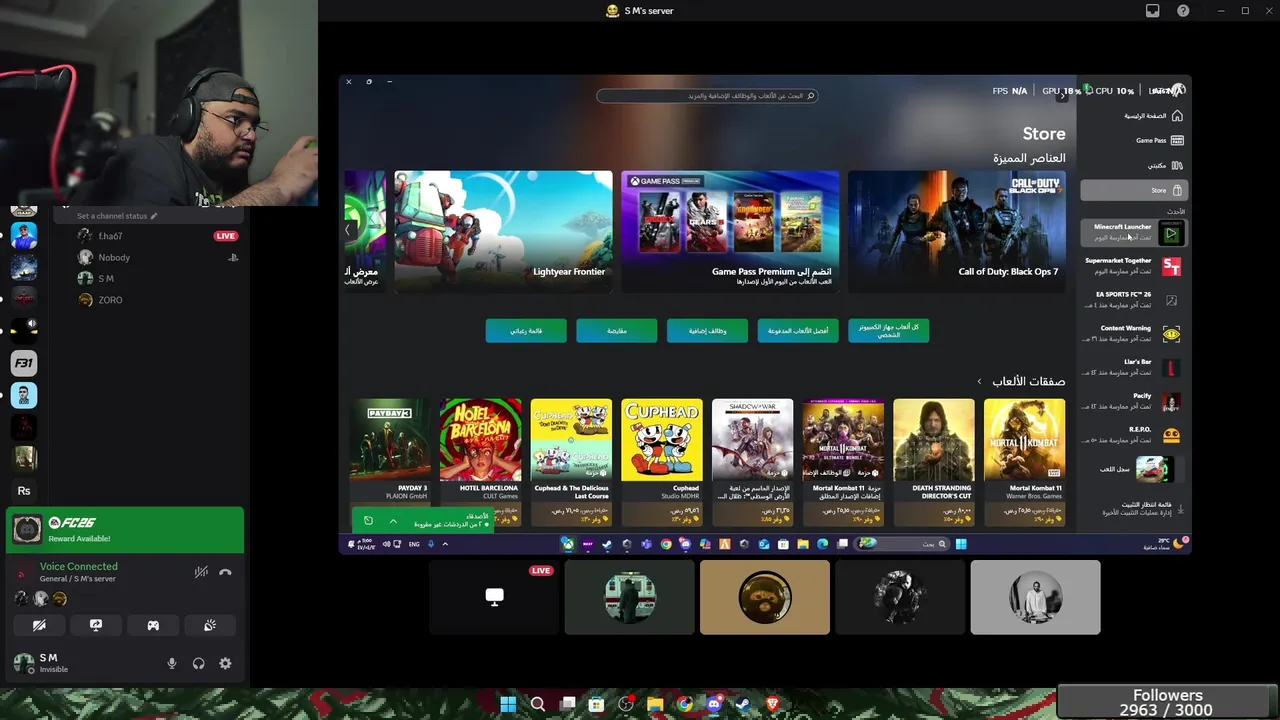Toggle Discord camera on

click(39, 625)
